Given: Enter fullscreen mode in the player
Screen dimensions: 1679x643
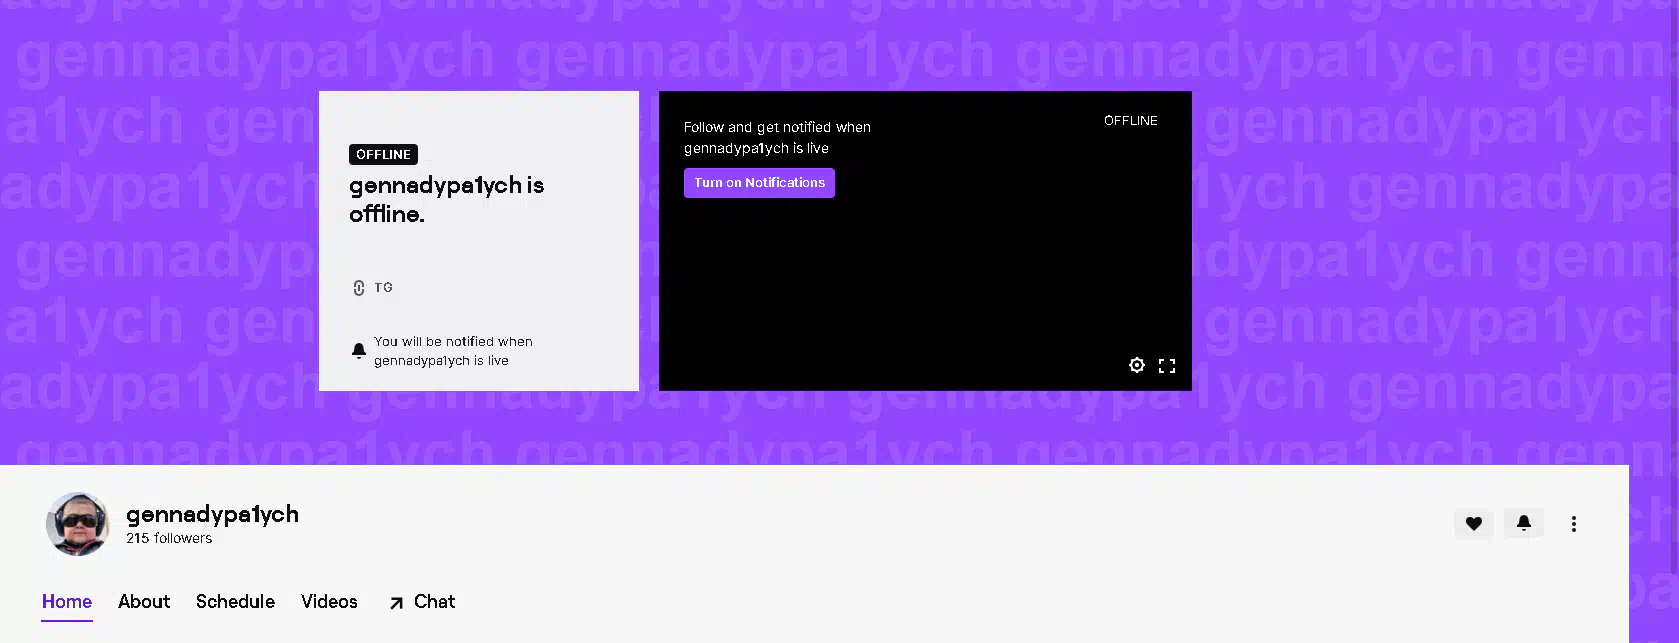Looking at the screenshot, I should coord(1167,366).
